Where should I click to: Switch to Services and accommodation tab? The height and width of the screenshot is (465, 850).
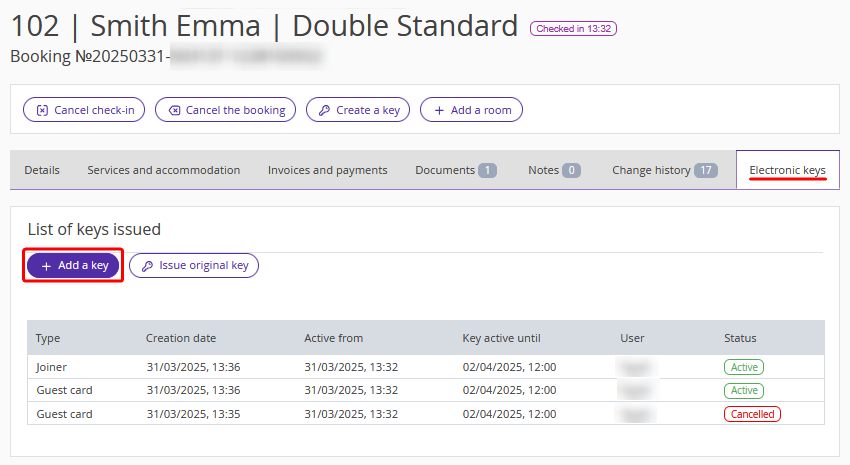tap(163, 170)
